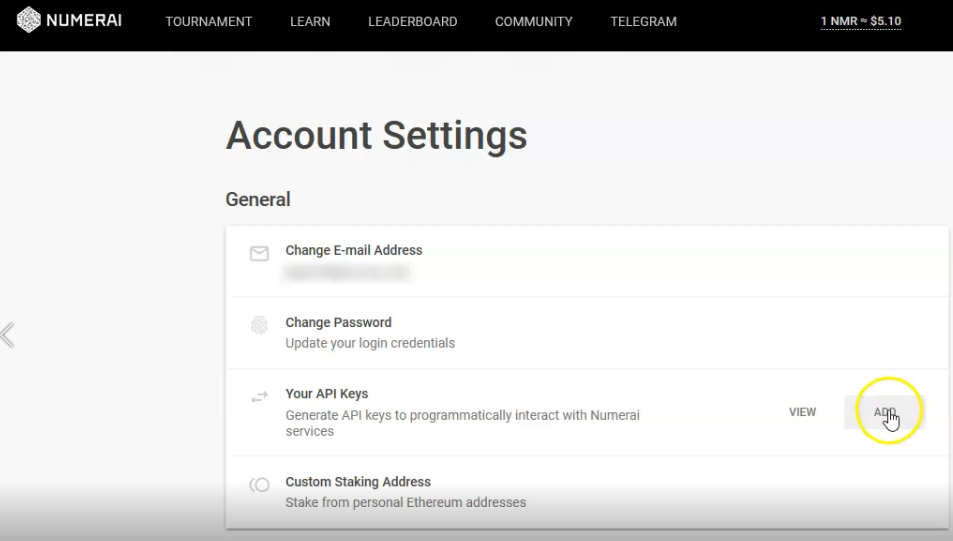The image size is (953, 541).
Task: Click the blurred e-mail address
Action: coord(346,272)
